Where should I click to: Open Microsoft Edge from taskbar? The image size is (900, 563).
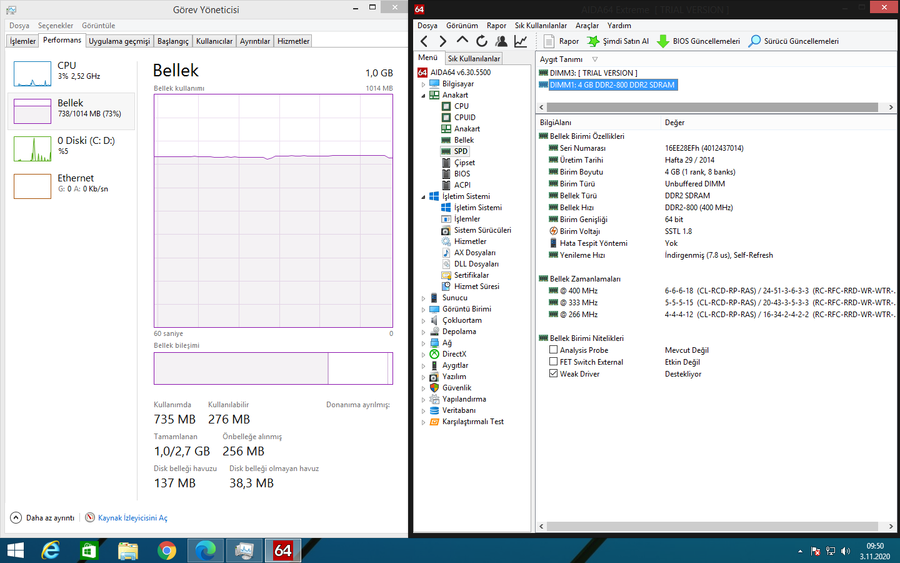205,551
